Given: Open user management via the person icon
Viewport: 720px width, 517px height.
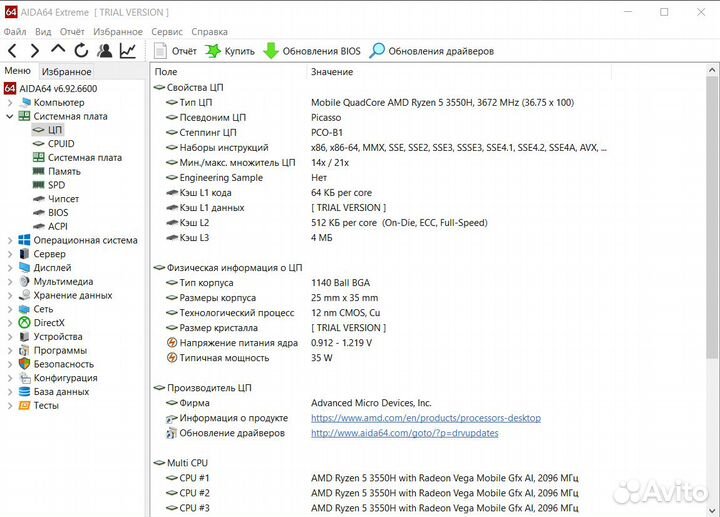Looking at the screenshot, I should [x=105, y=51].
